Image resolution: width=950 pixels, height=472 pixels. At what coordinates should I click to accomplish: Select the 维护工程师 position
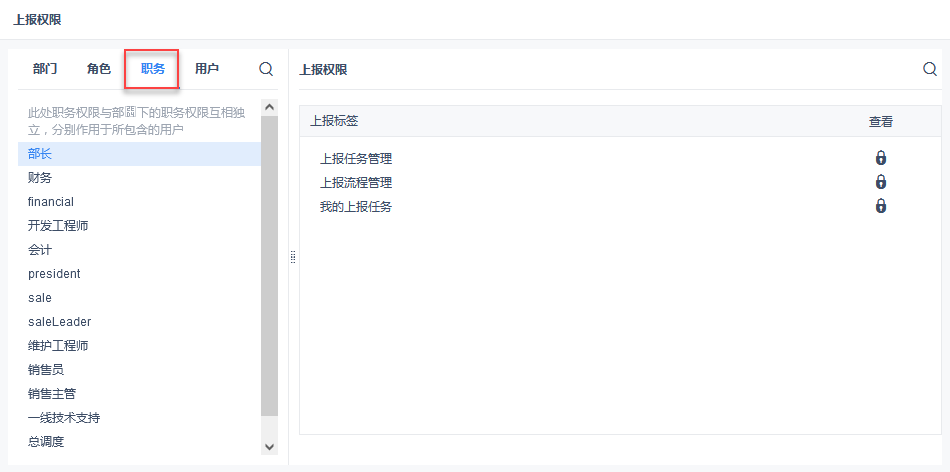139,346
